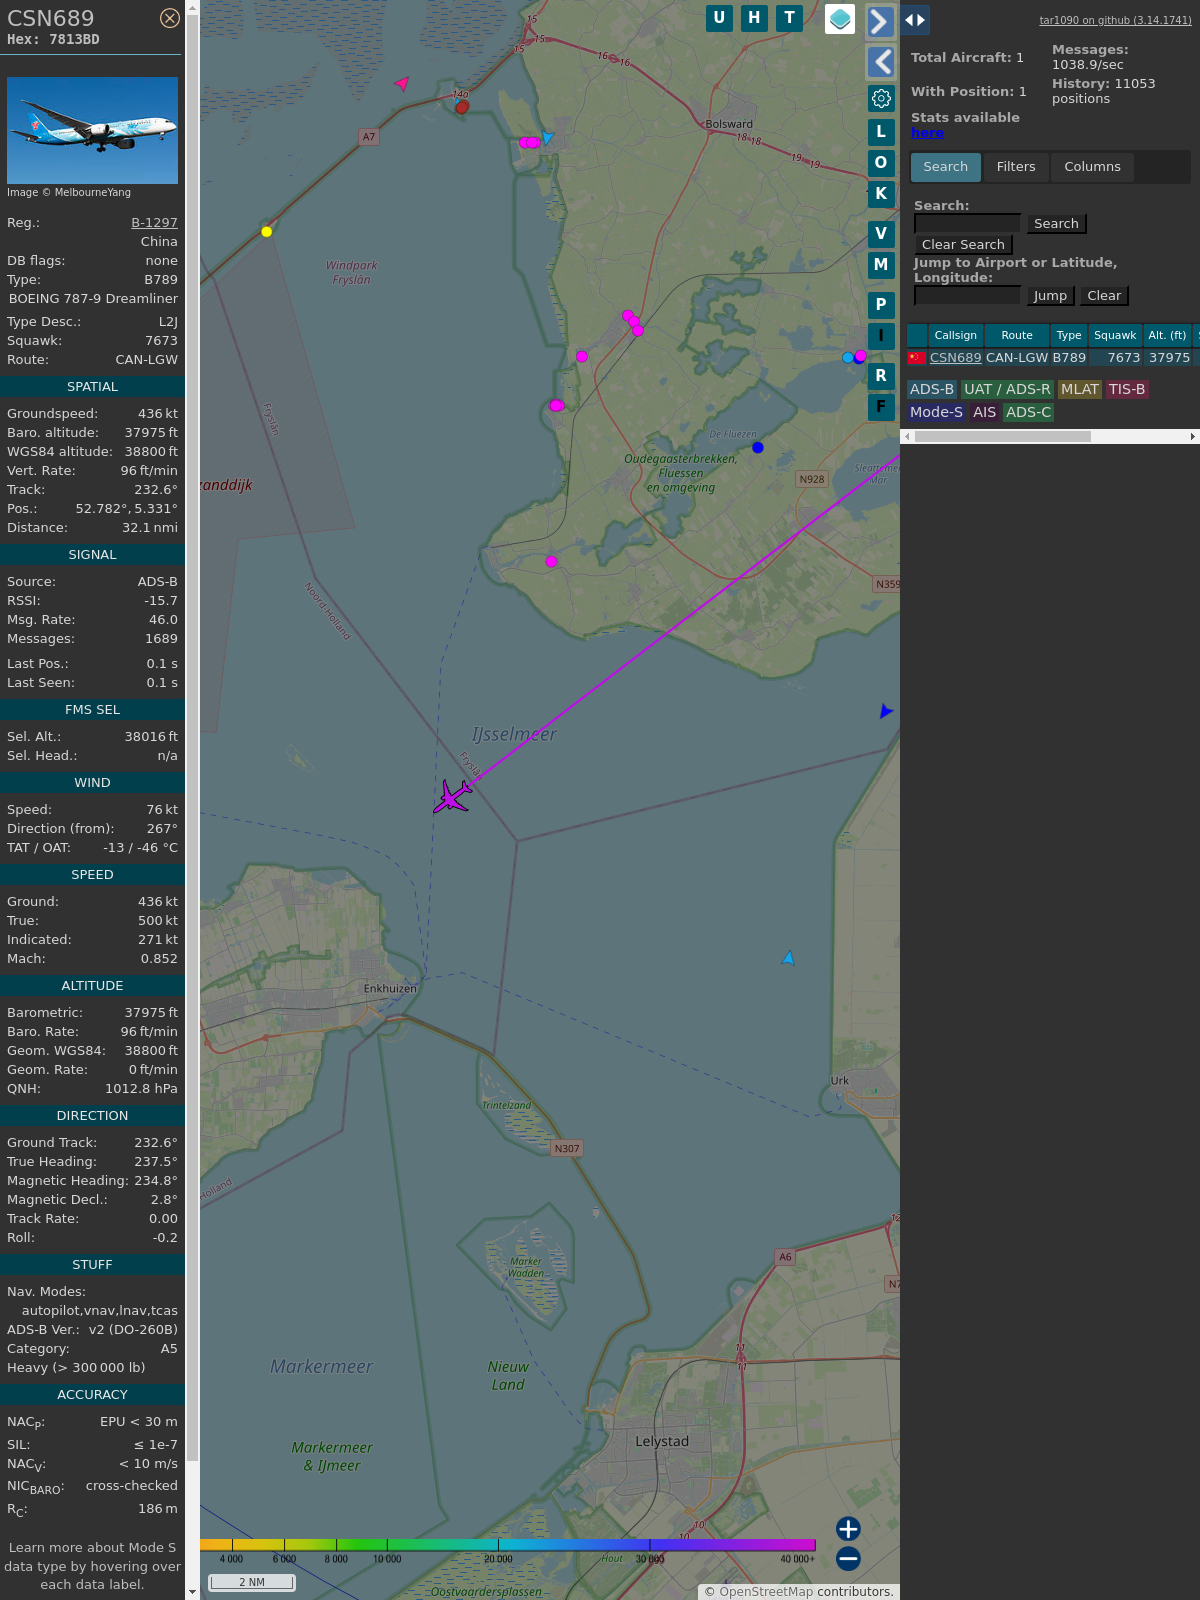
Task: Toggle the M map button
Action: coord(881,264)
